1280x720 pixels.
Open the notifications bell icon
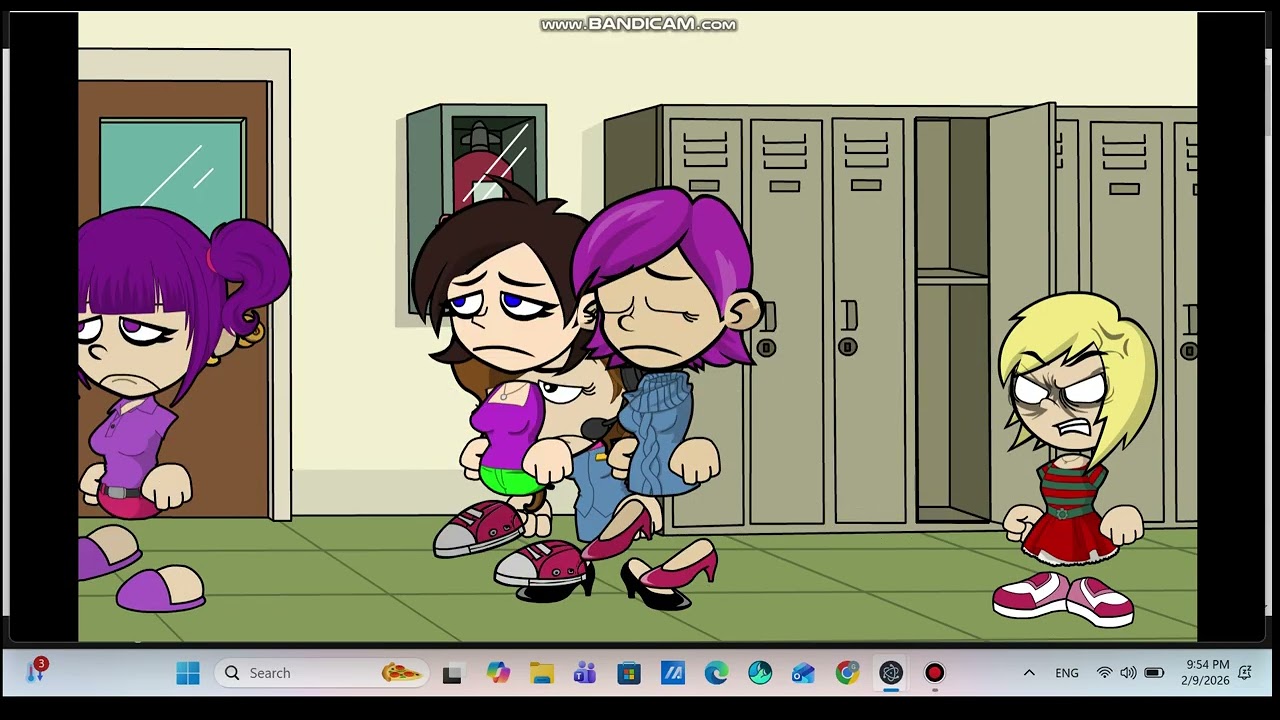(1246, 673)
